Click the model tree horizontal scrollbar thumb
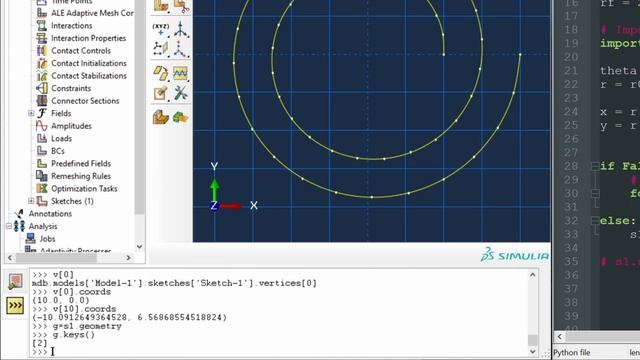This screenshot has height=360, width=640. pyautogui.click(x=57, y=258)
